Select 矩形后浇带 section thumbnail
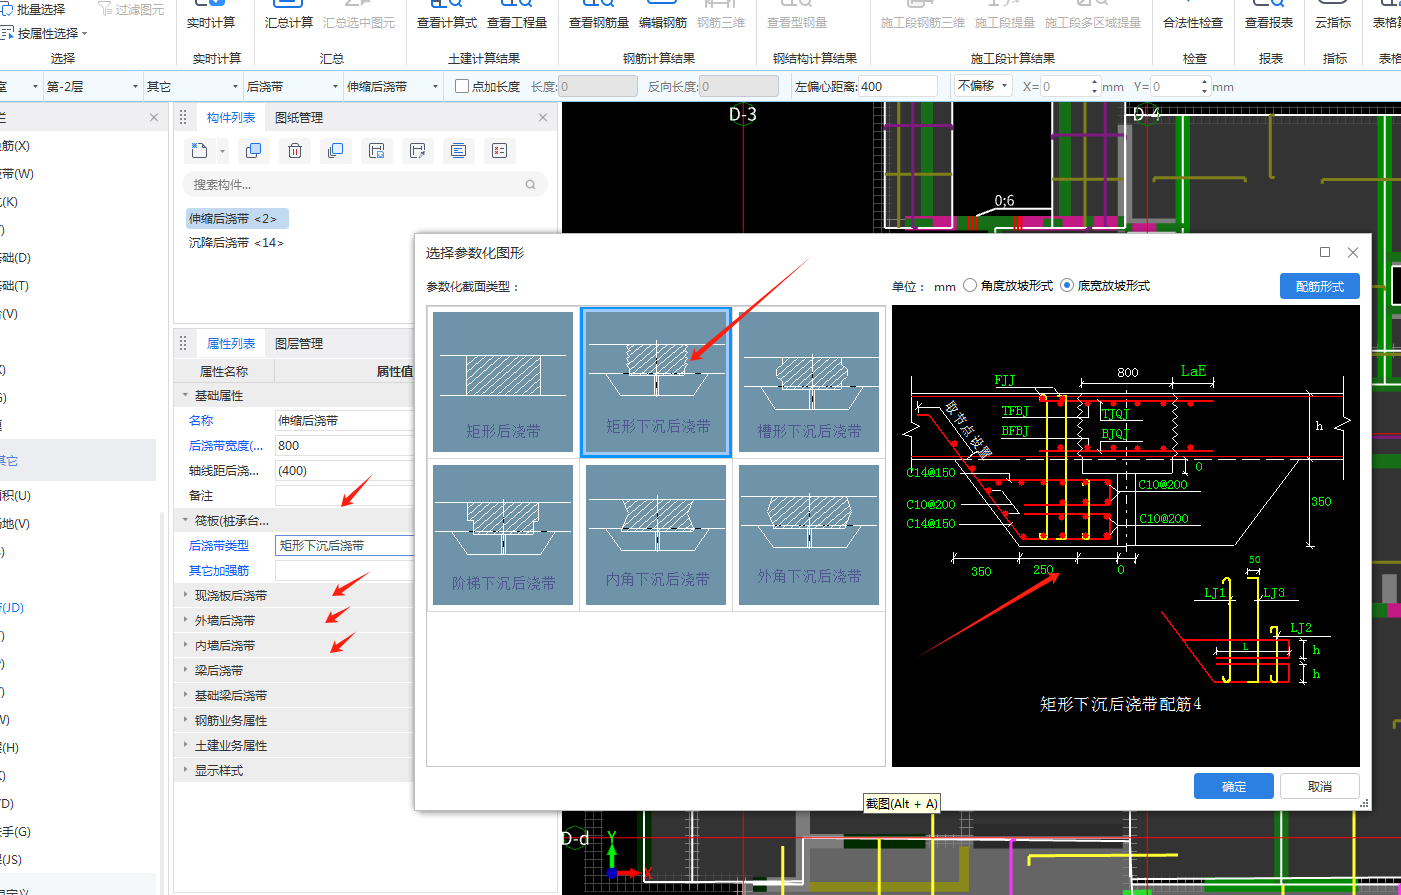This screenshot has width=1401, height=895. pos(503,382)
